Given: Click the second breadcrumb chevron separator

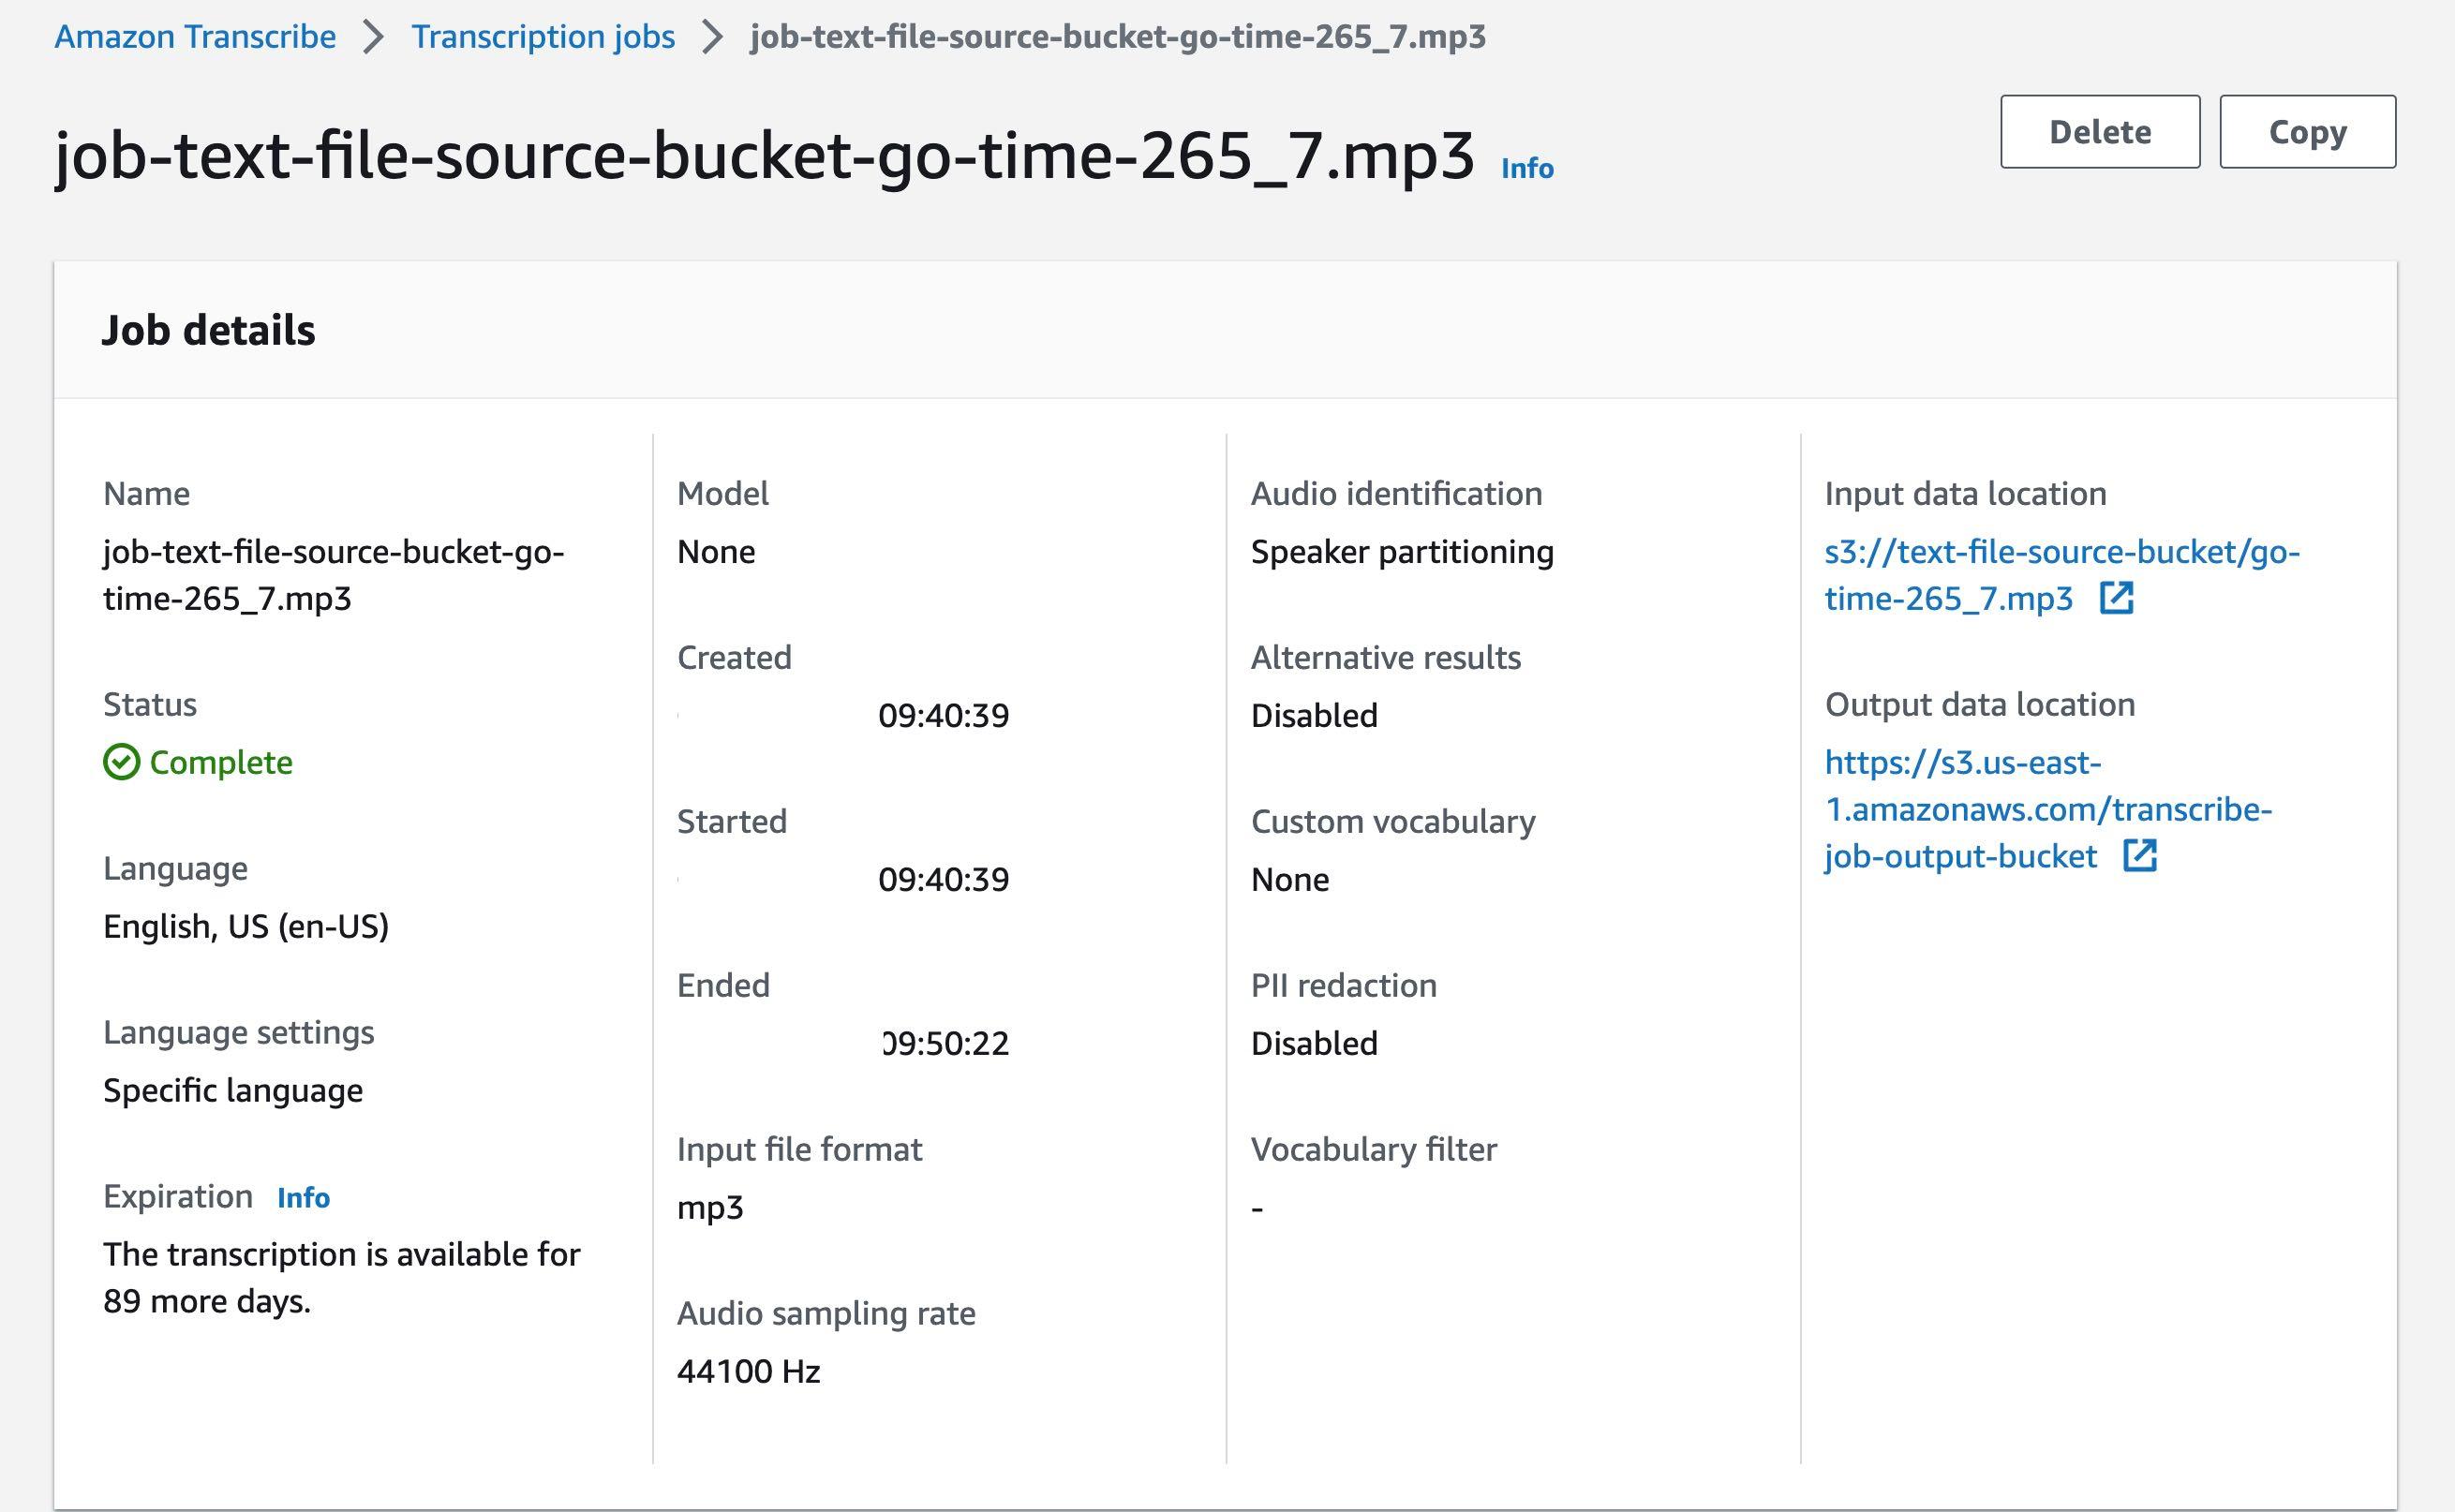Looking at the screenshot, I should 712,38.
